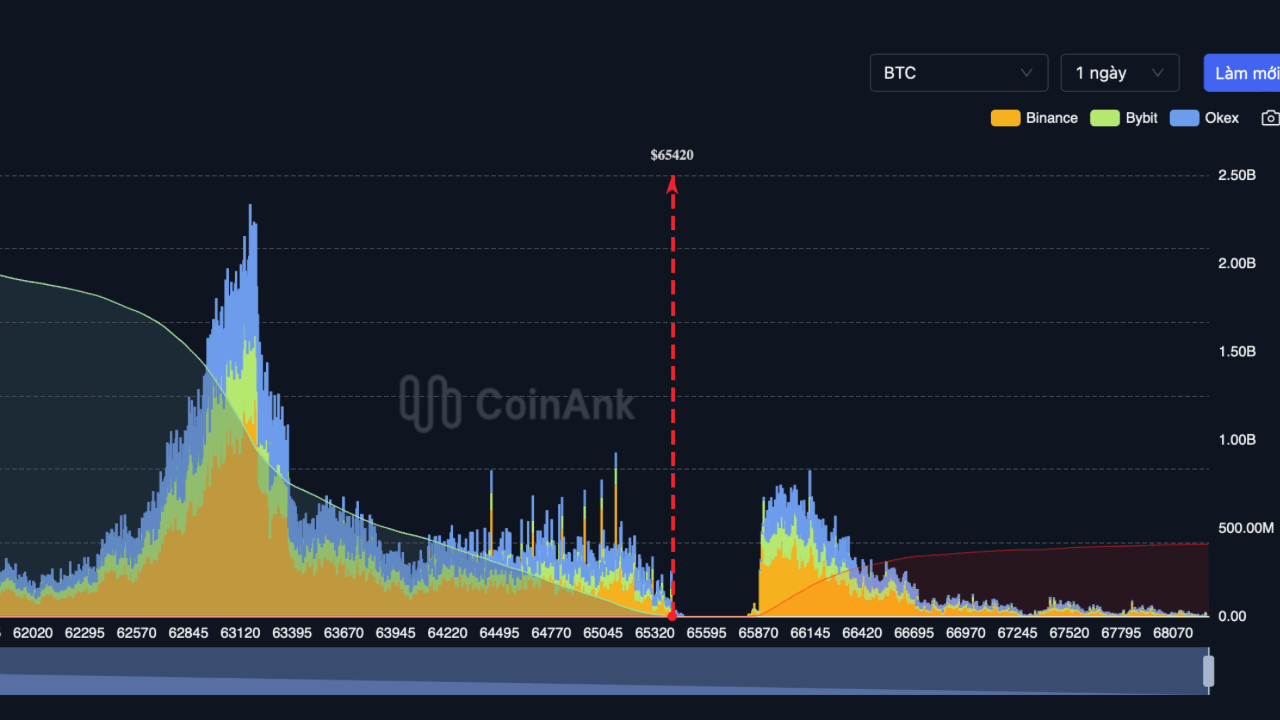Expand the coin selection list
Screen dimensions: 1280x720
(958, 72)
